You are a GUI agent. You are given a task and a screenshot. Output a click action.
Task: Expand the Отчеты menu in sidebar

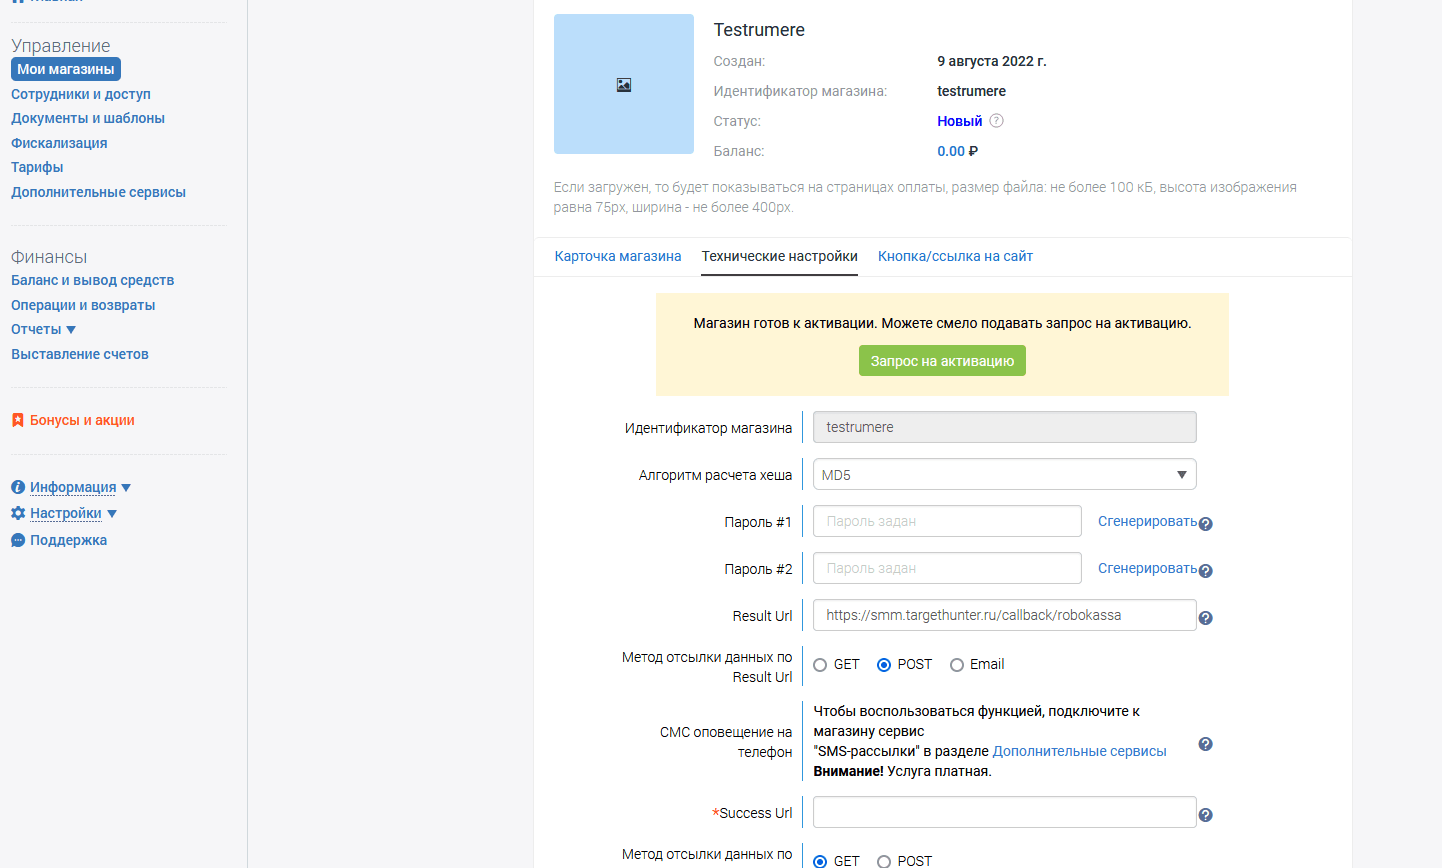click(43, 329)
